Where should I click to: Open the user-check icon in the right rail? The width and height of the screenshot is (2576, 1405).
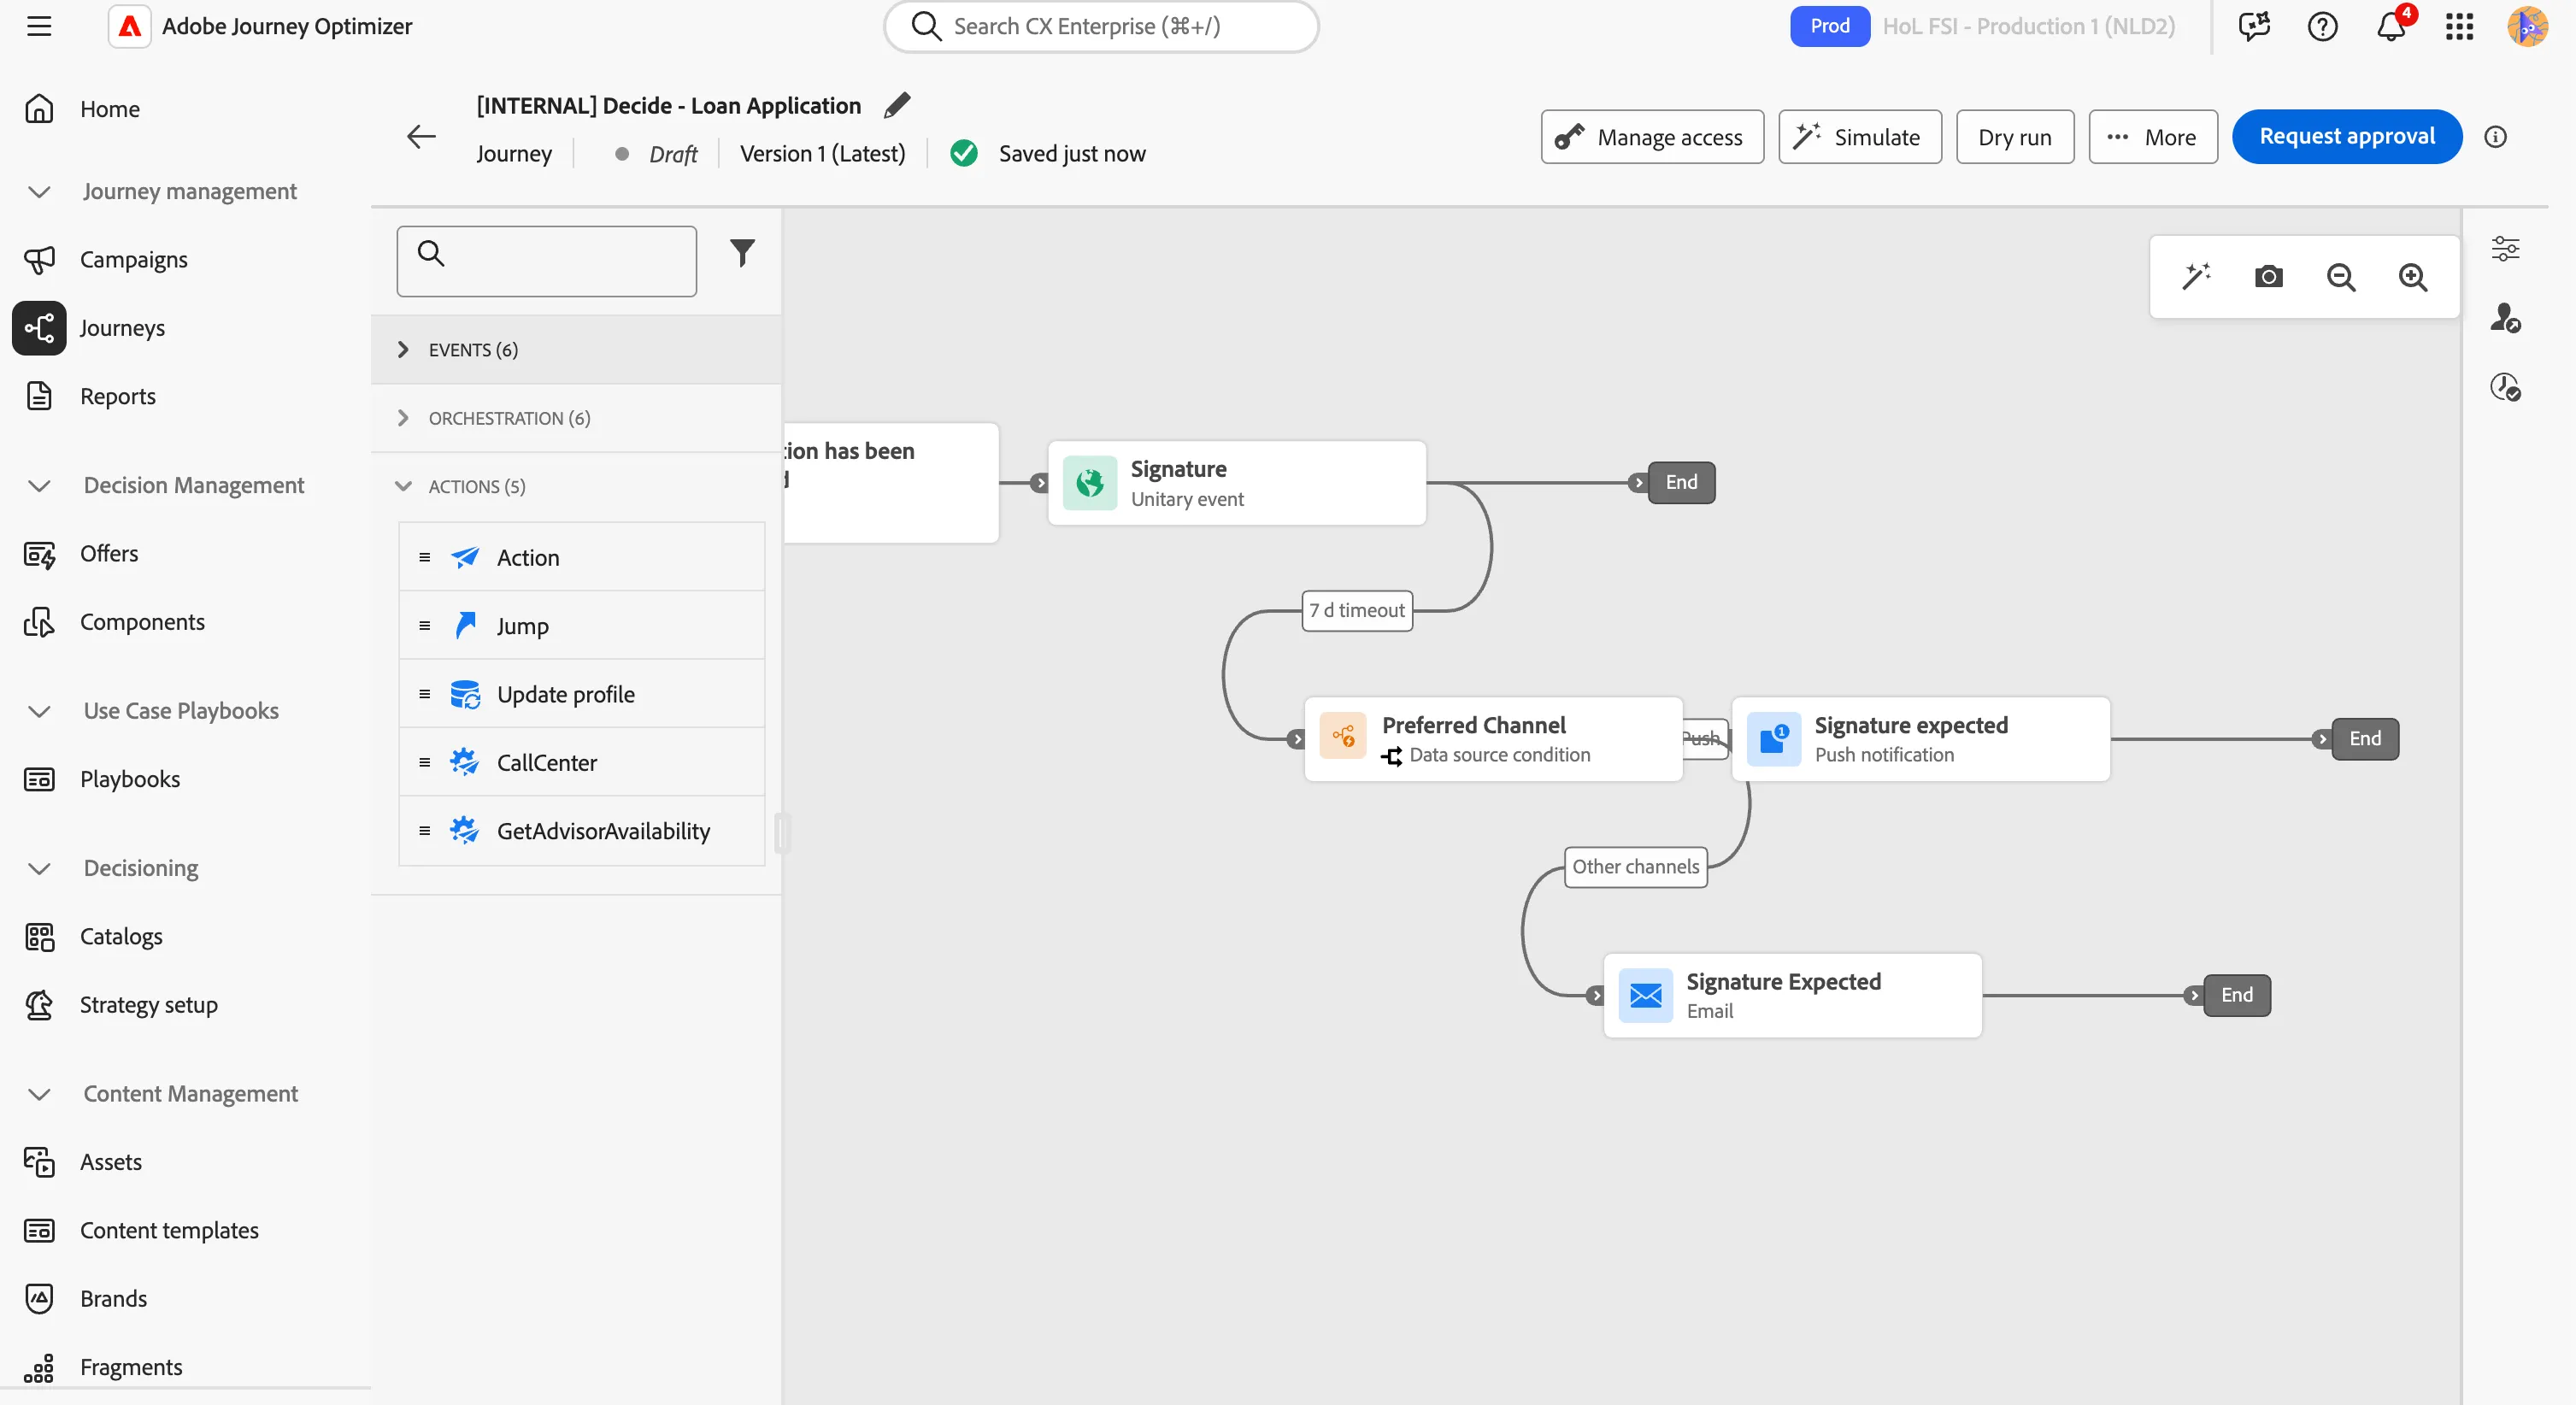coord(2505,318)
